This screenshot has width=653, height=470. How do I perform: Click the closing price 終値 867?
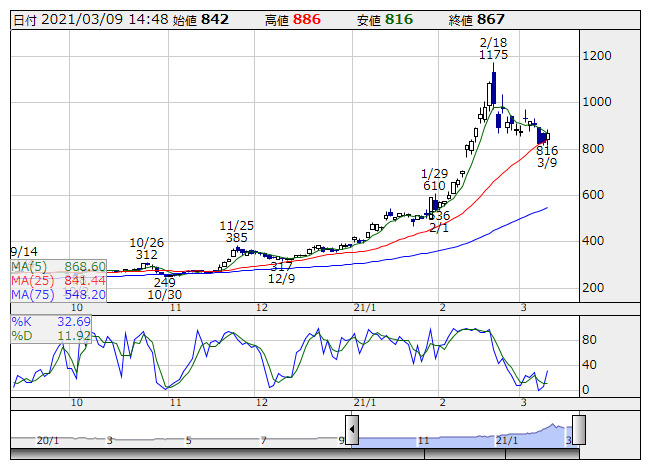tap(491, 20)
